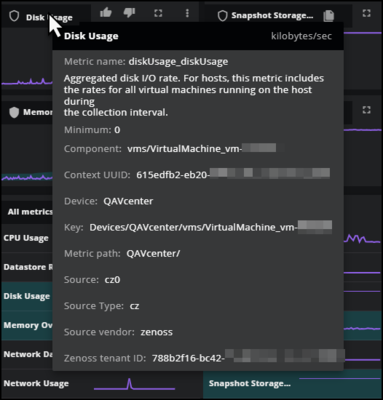Click Device value QAVcenter in tooltip
Screen dimensions: 383x400
tap(128, 201)
